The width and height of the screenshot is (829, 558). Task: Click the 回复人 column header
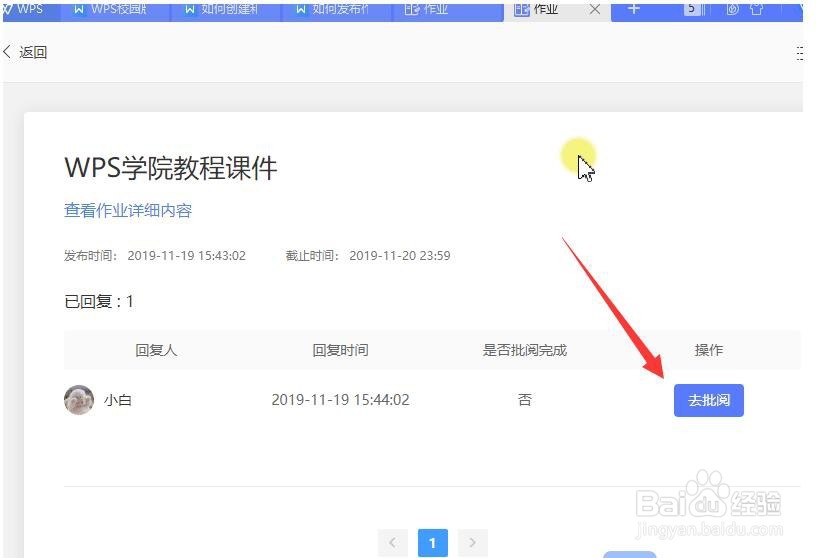coord(156,350)
